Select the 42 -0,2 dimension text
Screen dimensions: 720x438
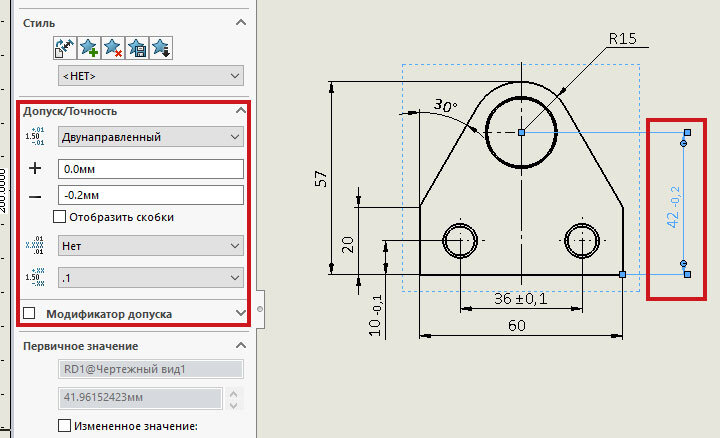click(673, 207)
